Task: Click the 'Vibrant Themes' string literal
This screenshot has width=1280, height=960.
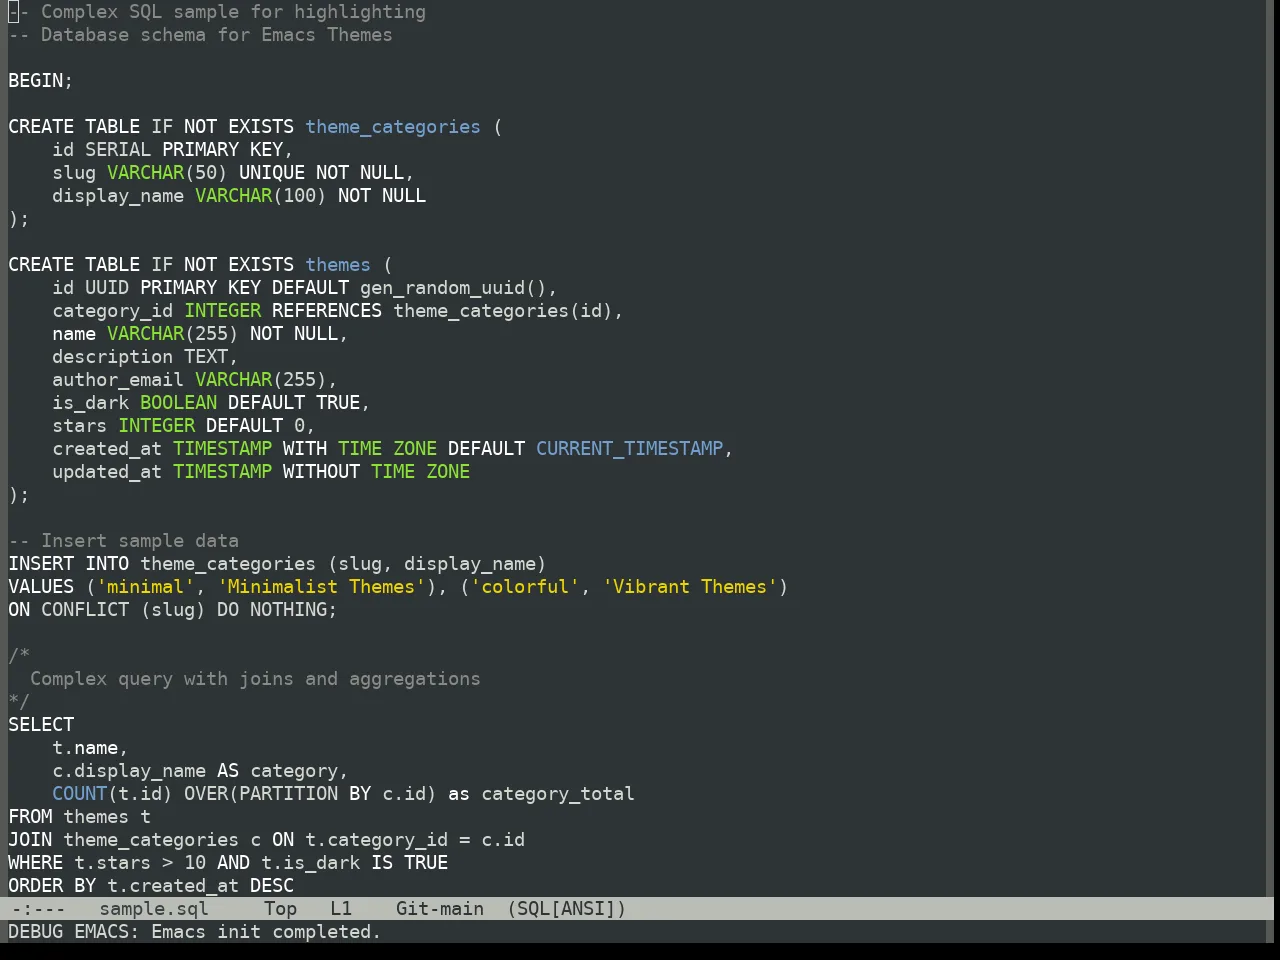Action: tap(690, 587)
